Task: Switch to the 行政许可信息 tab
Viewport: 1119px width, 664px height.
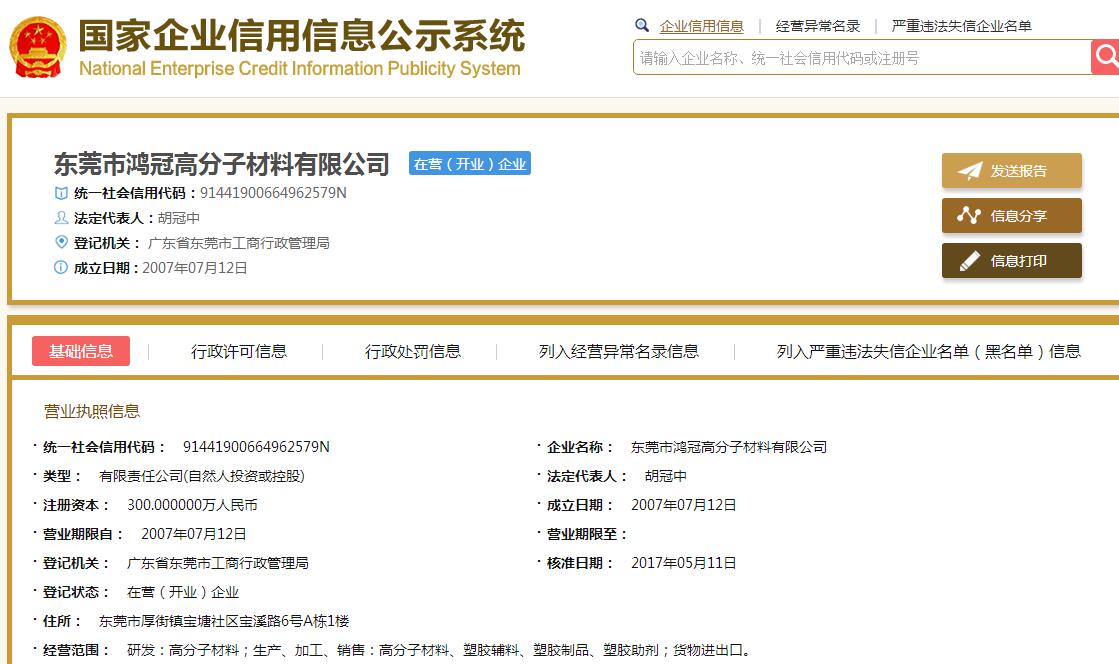Action: tap(239, 351)
